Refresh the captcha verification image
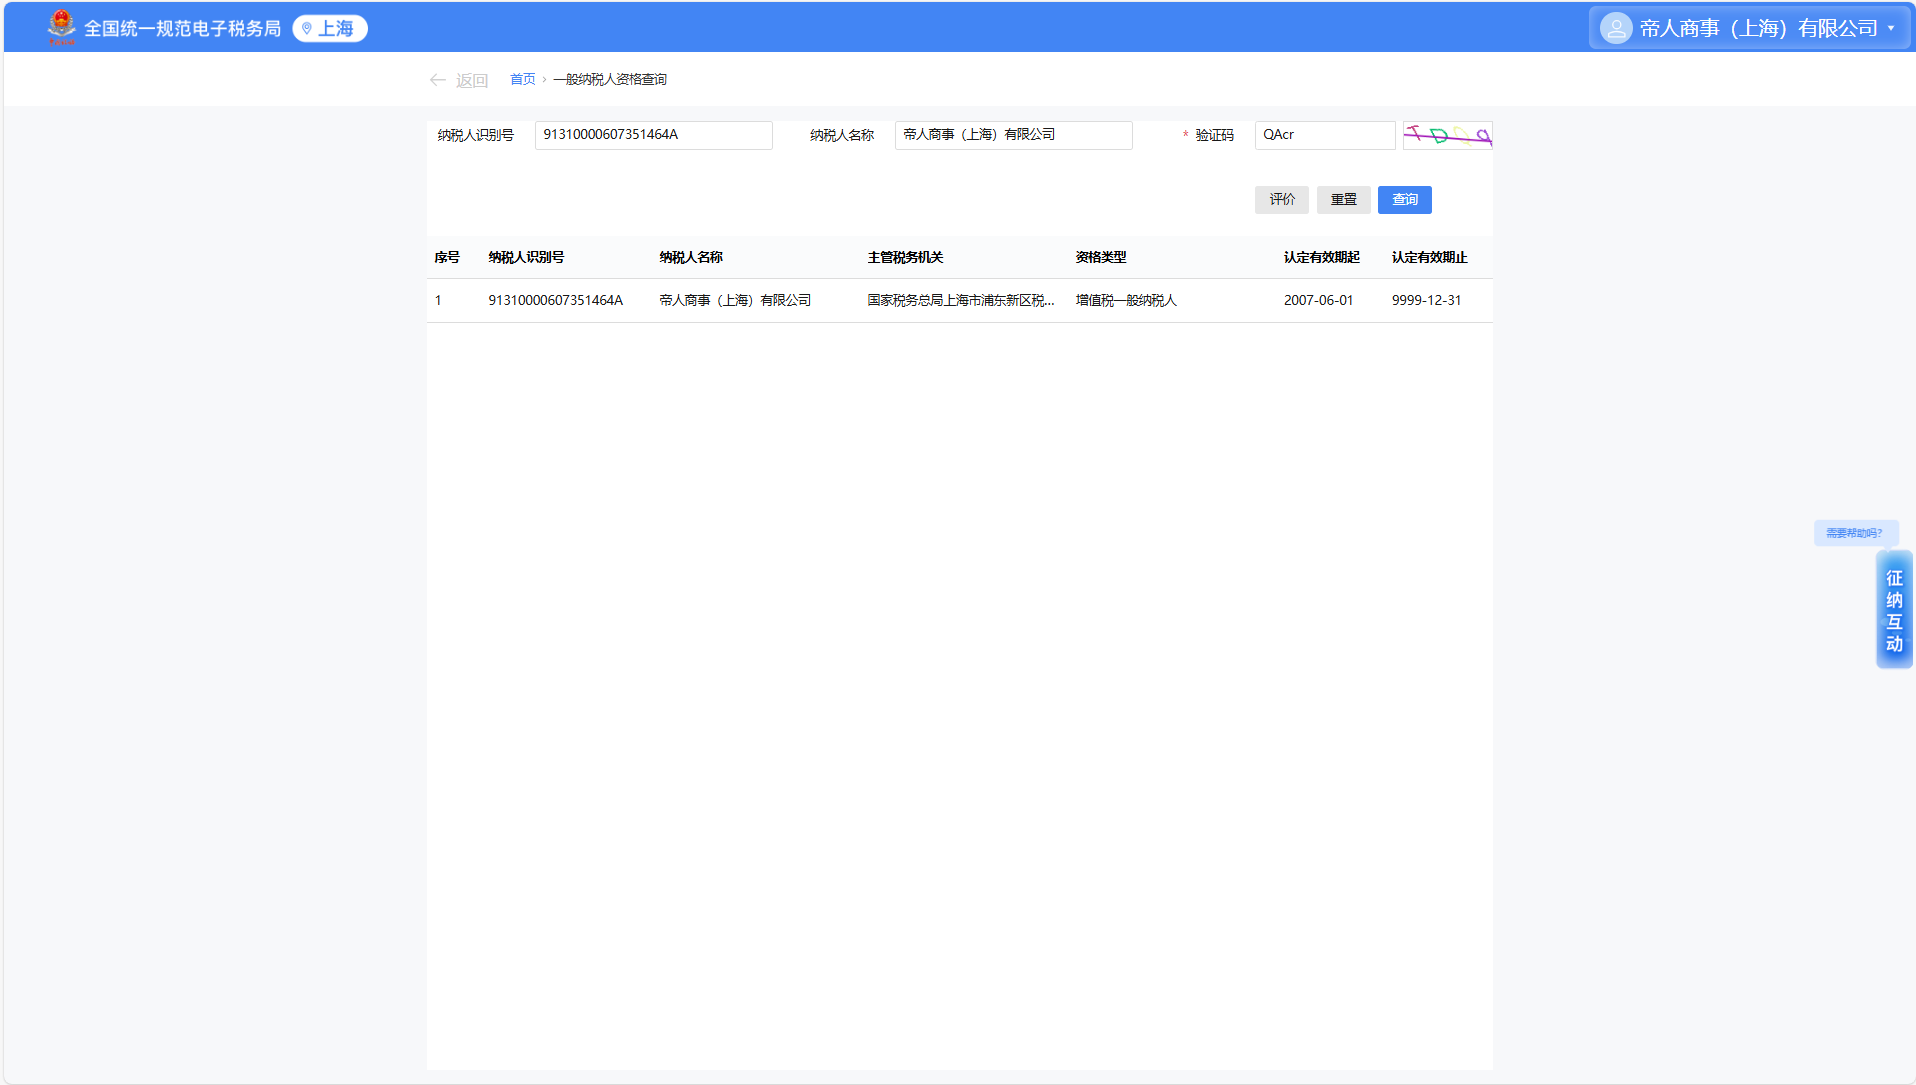Screen dimensions: 1916x1085 coord(1447,135)
